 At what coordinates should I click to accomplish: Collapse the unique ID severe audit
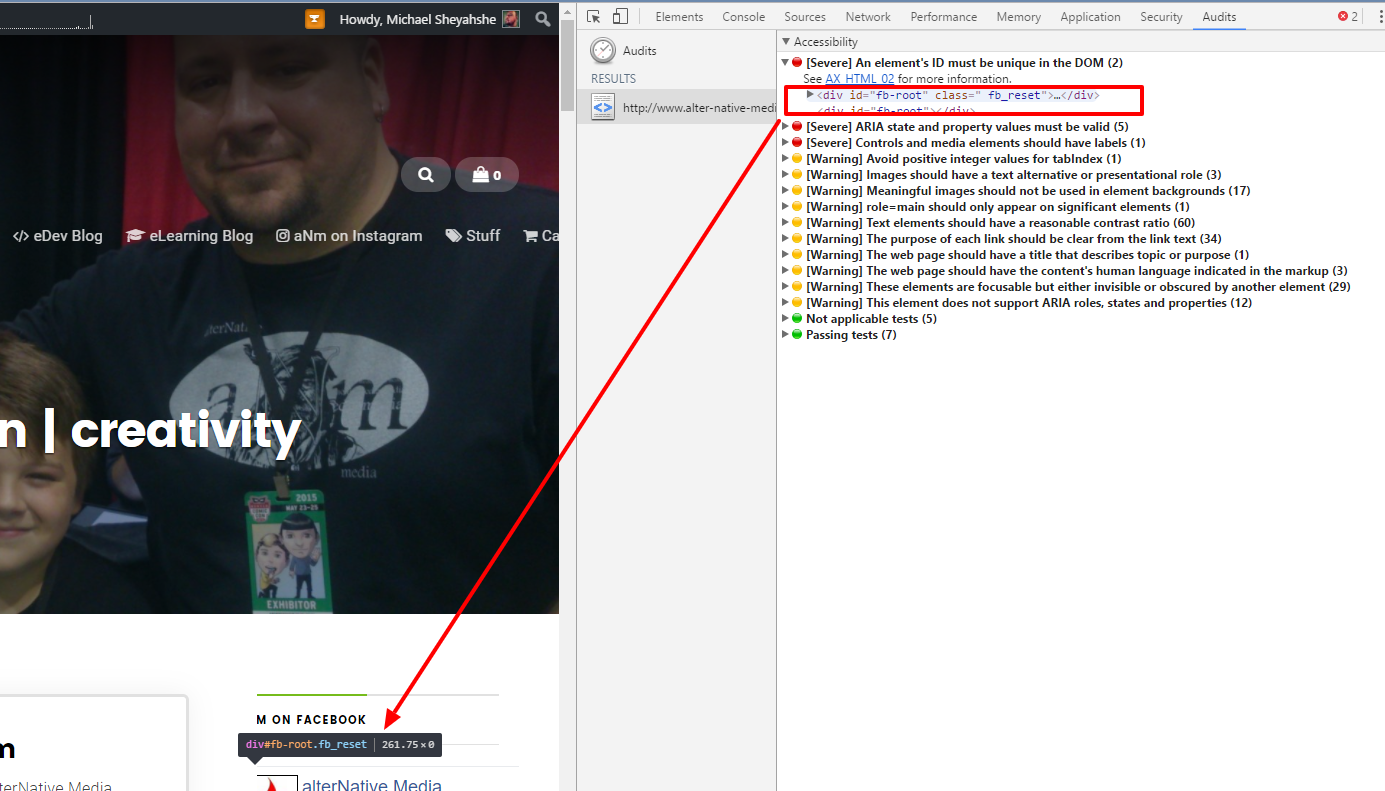(x=786, y=63)
